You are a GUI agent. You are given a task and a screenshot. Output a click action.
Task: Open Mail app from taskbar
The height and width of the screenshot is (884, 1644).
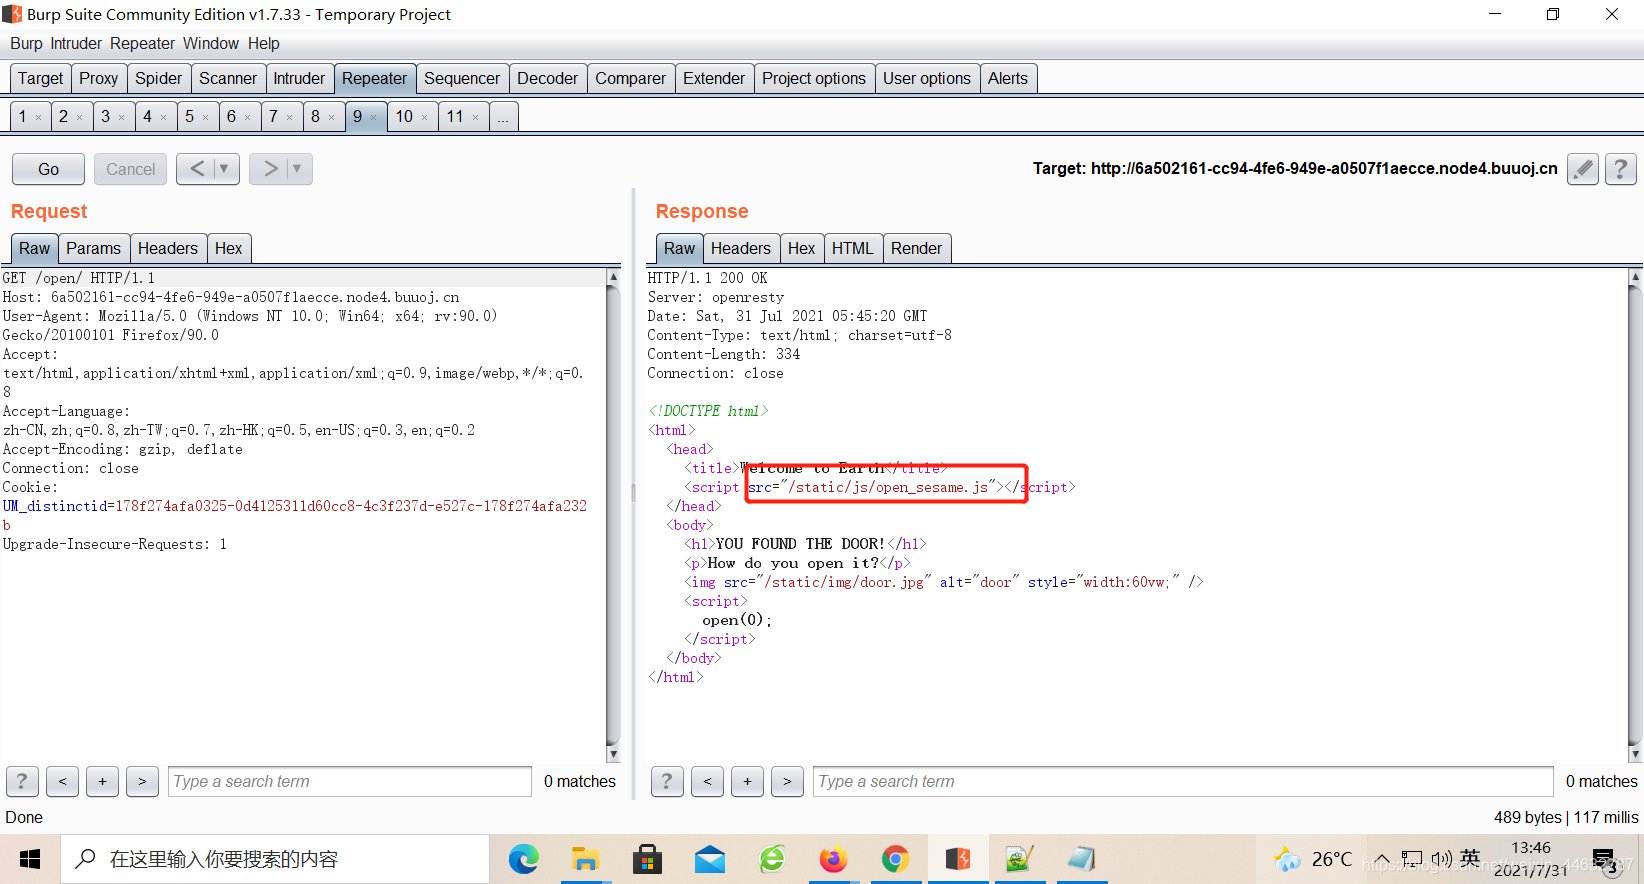(709, 859)
